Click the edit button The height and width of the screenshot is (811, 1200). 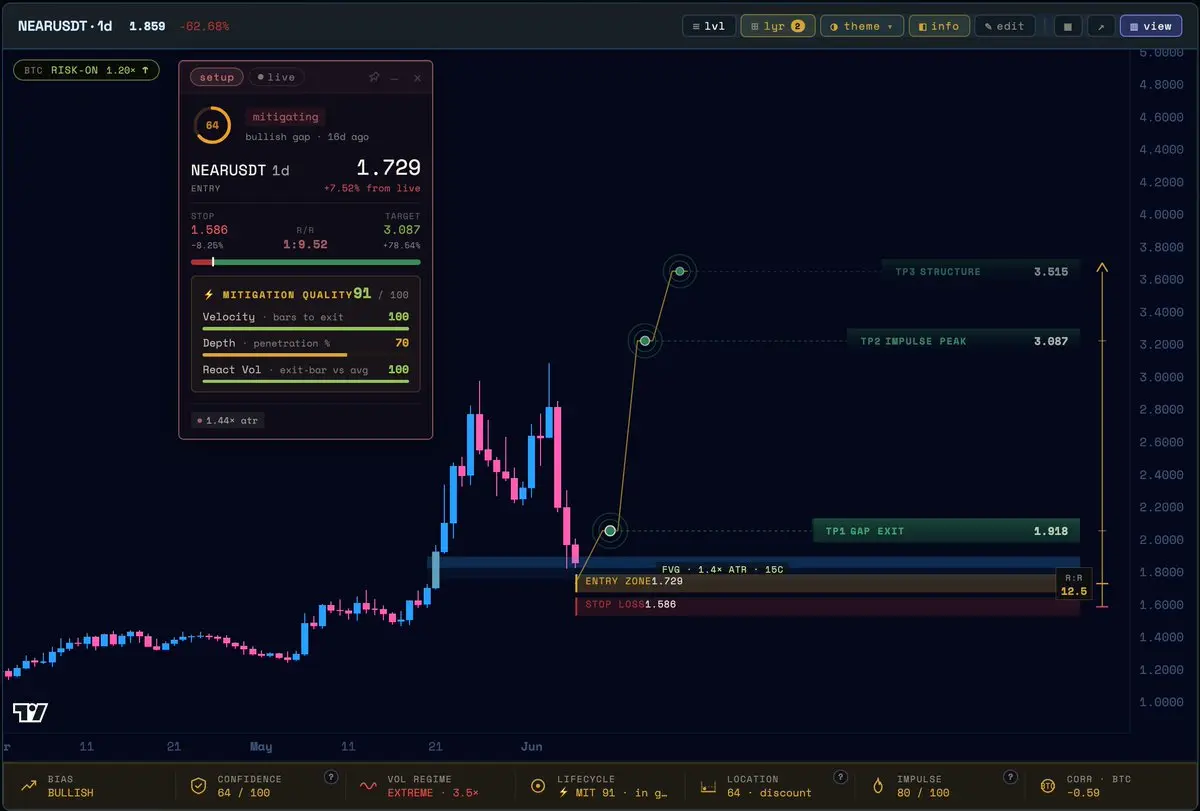pos(1004,26)
